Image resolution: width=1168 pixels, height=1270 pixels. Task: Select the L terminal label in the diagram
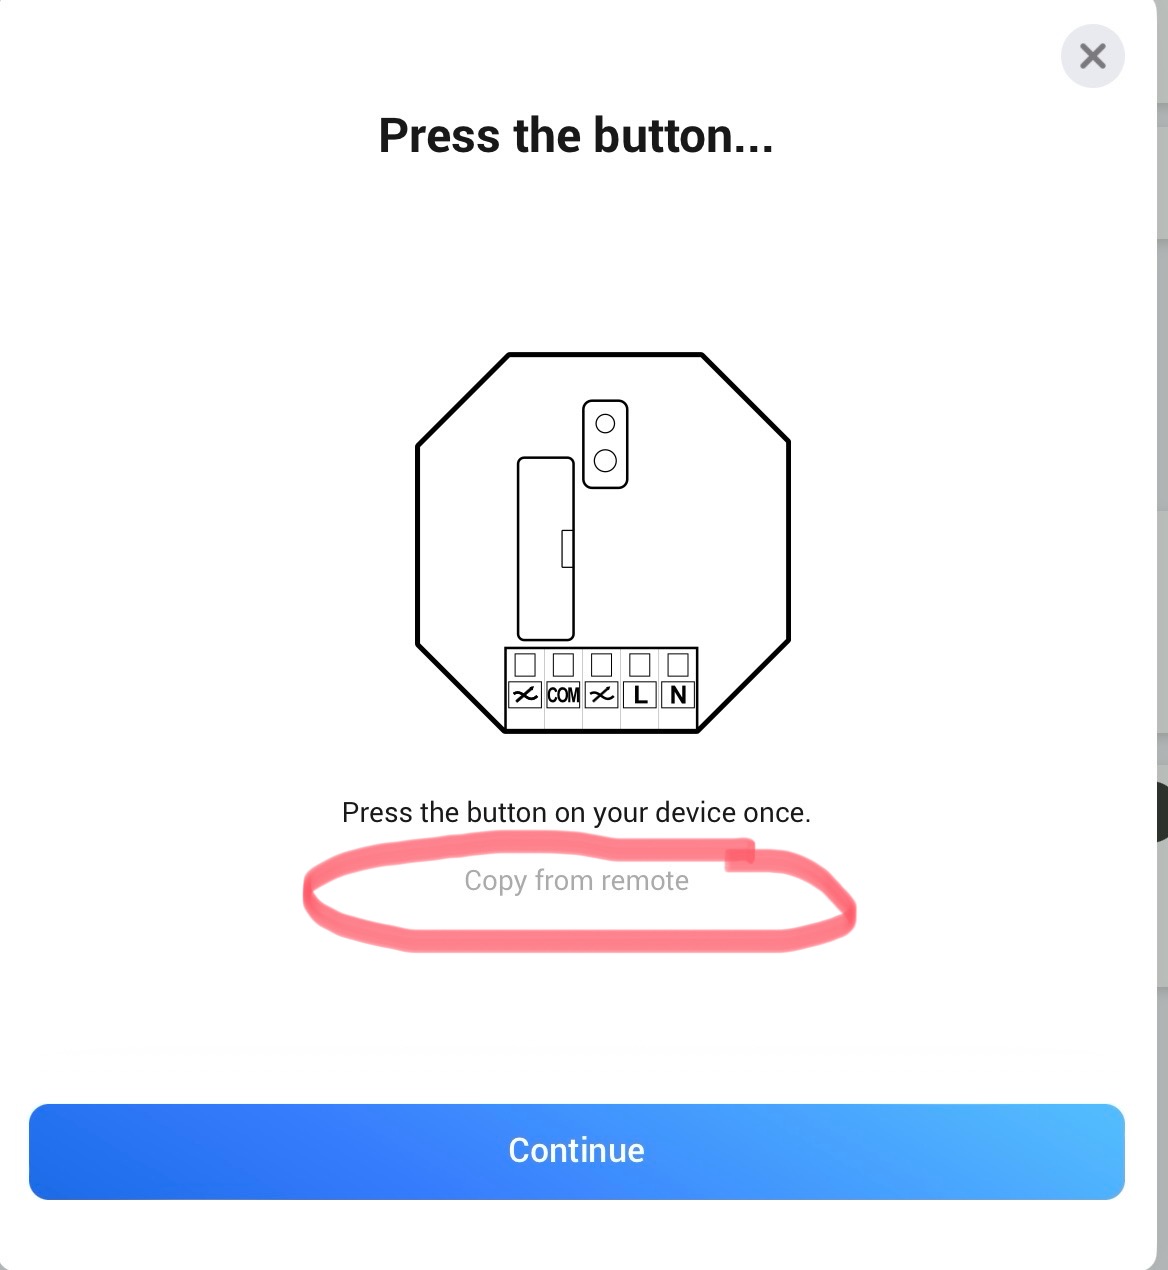click(x=640, y=694)
